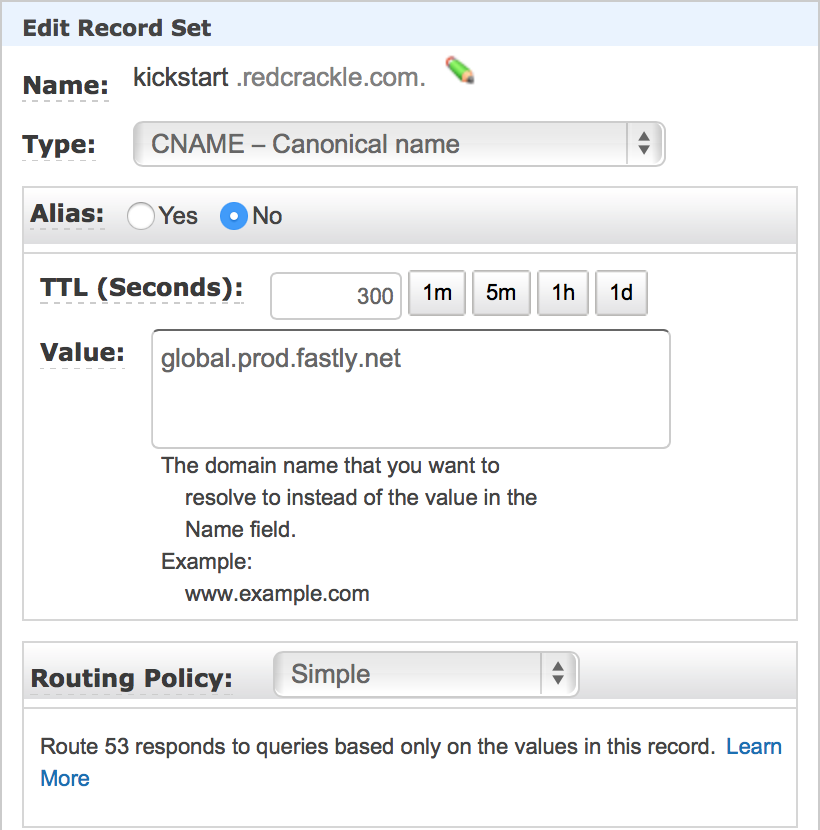
Task: Open the Learn More link
Action: click(x=753, y=746)
